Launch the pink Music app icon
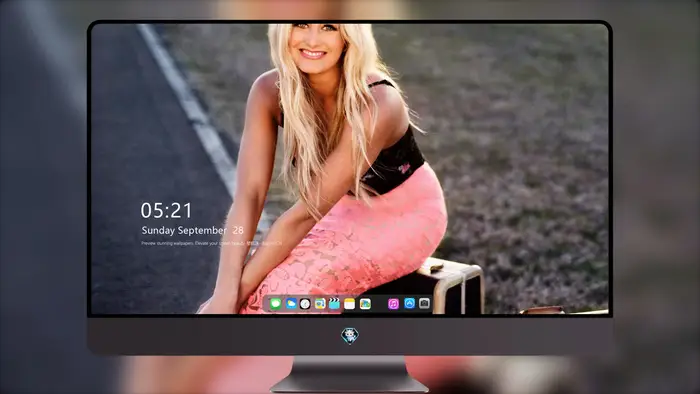700x394 pixels. click(393, 304)
